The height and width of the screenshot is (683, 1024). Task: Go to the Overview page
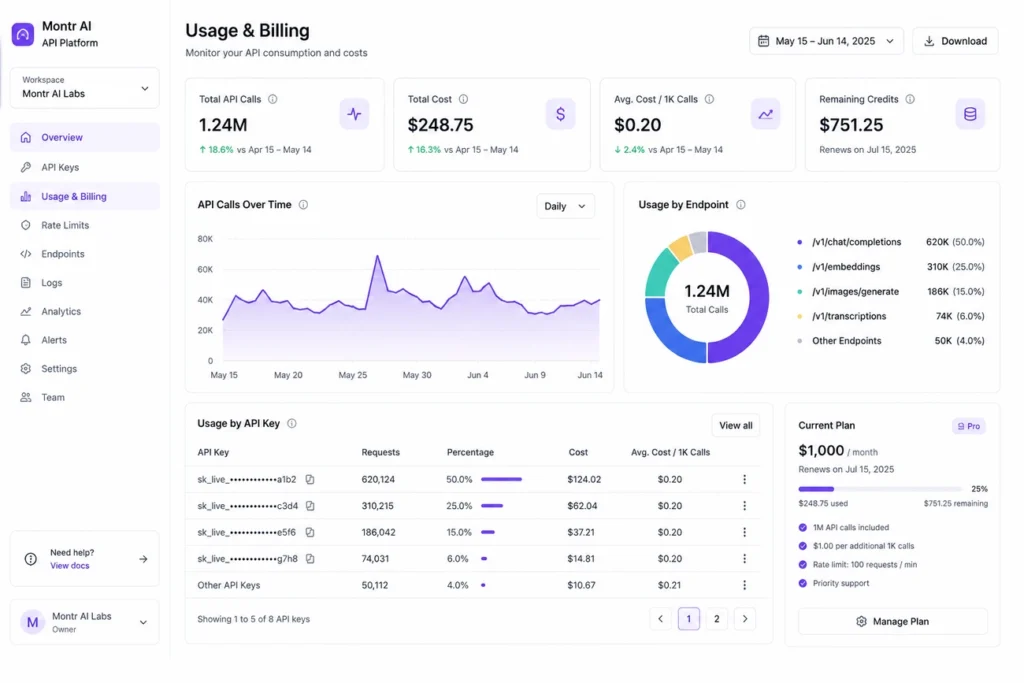pos(85,138)
